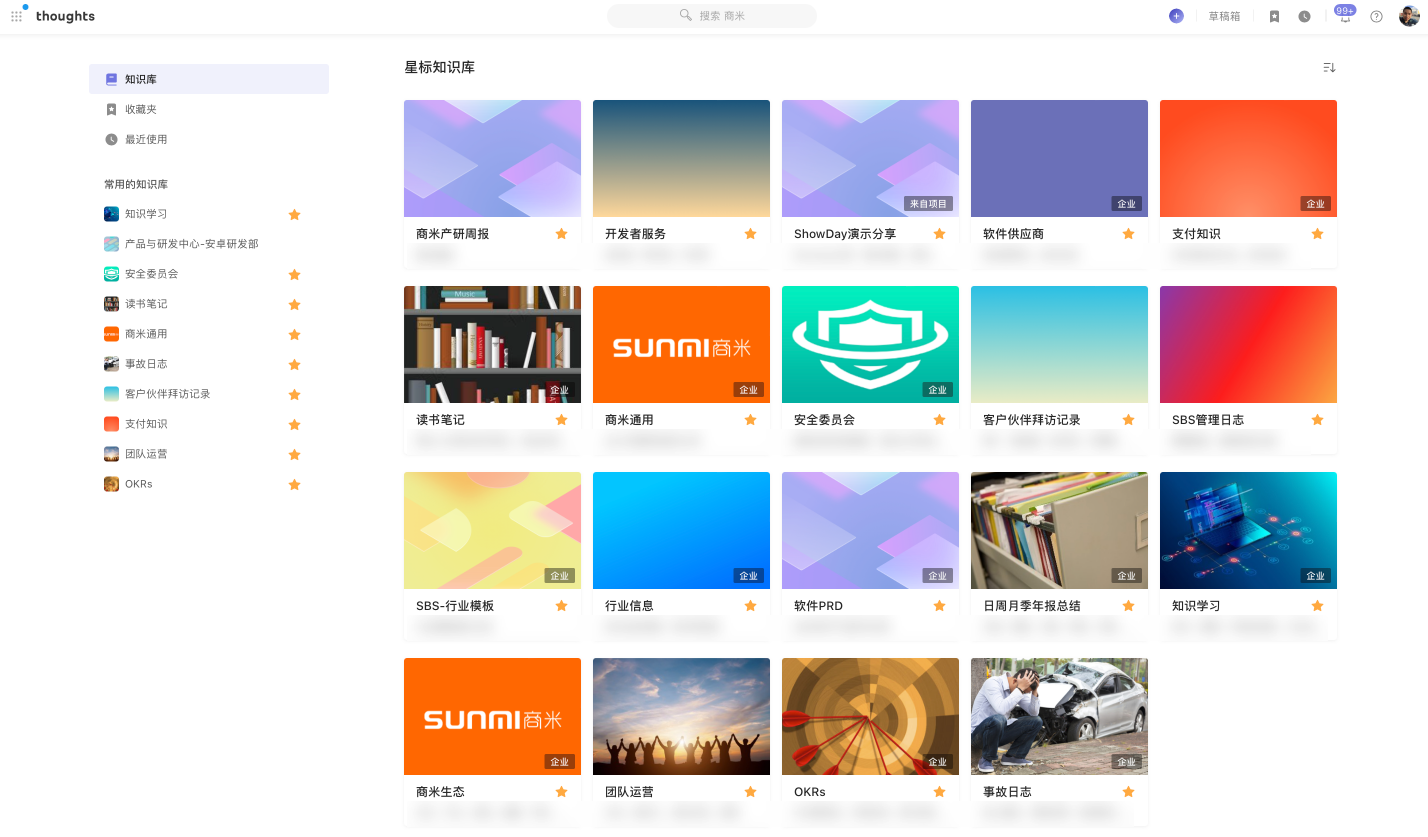Open 知识学习 laptop cover thumbnail
The height and width of the screenshot is (837, 1428).
tap(1248, 530)
